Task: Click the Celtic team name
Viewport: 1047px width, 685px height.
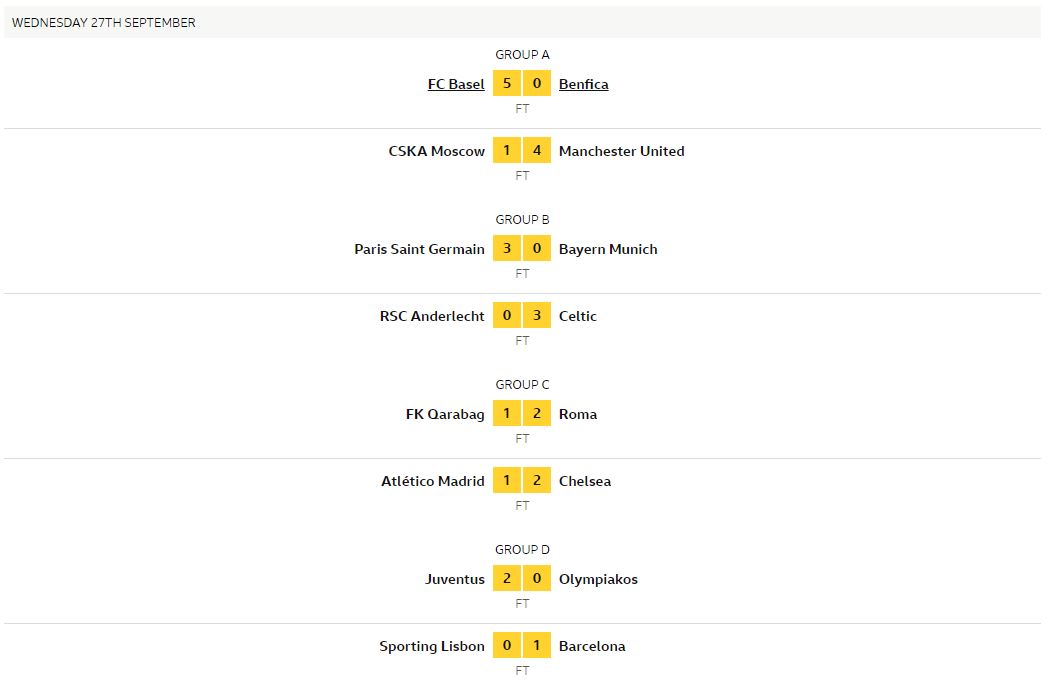Action: point(577,316)
